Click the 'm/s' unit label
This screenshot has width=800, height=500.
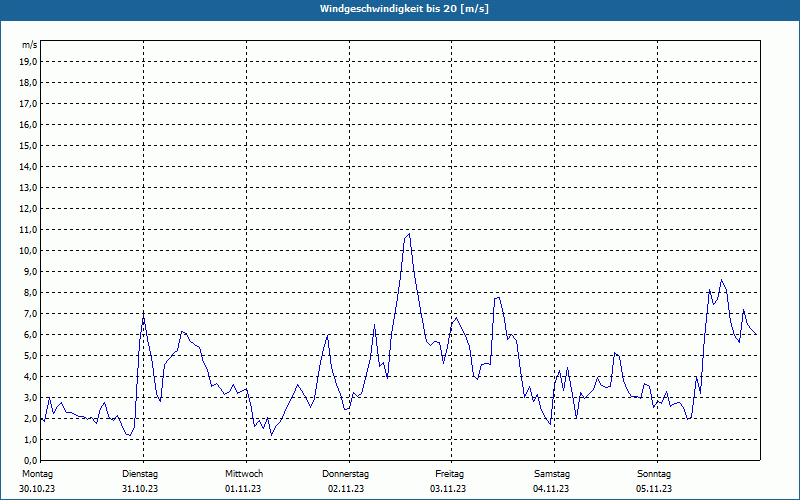coord(29,45)
